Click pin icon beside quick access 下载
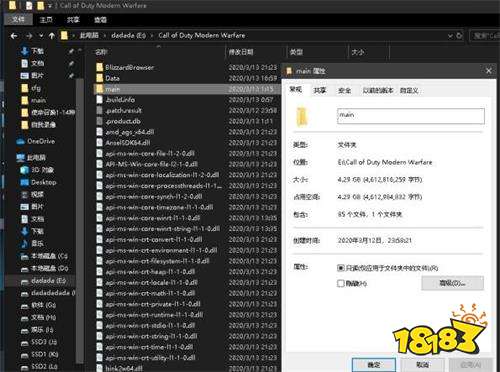 [71, 51]
